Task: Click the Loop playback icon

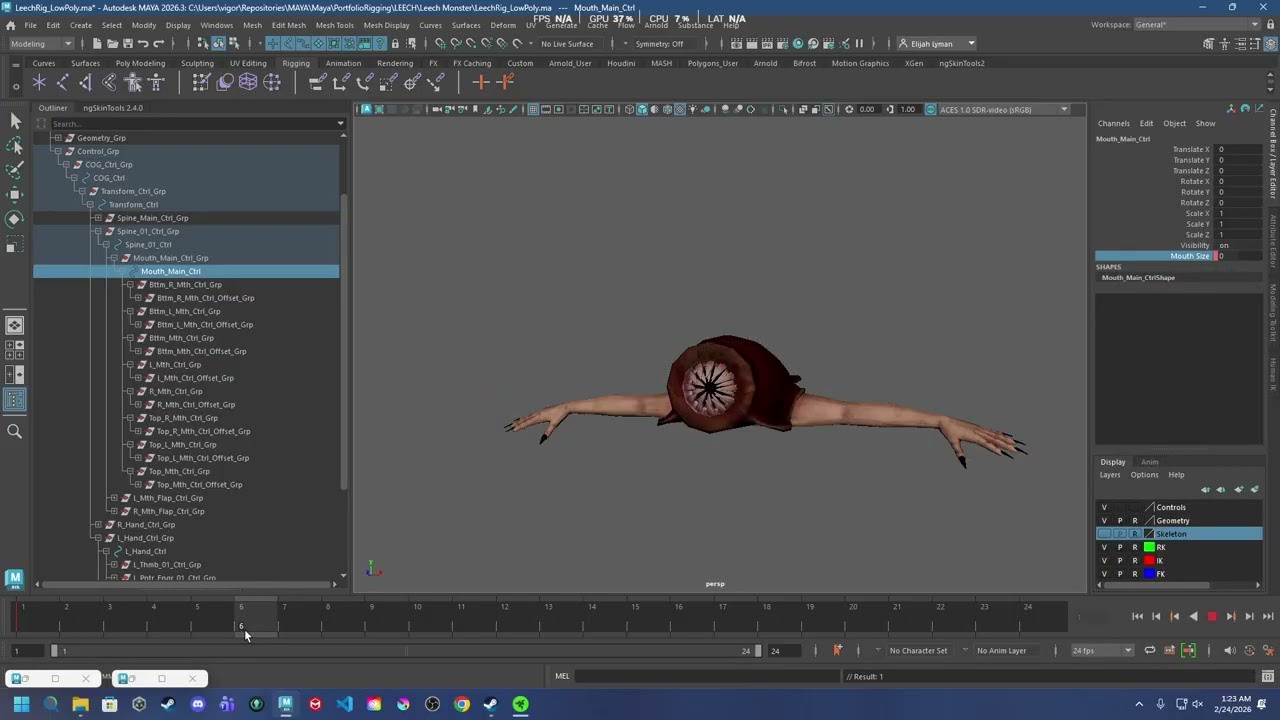Action: click(x=1150, y=650)
